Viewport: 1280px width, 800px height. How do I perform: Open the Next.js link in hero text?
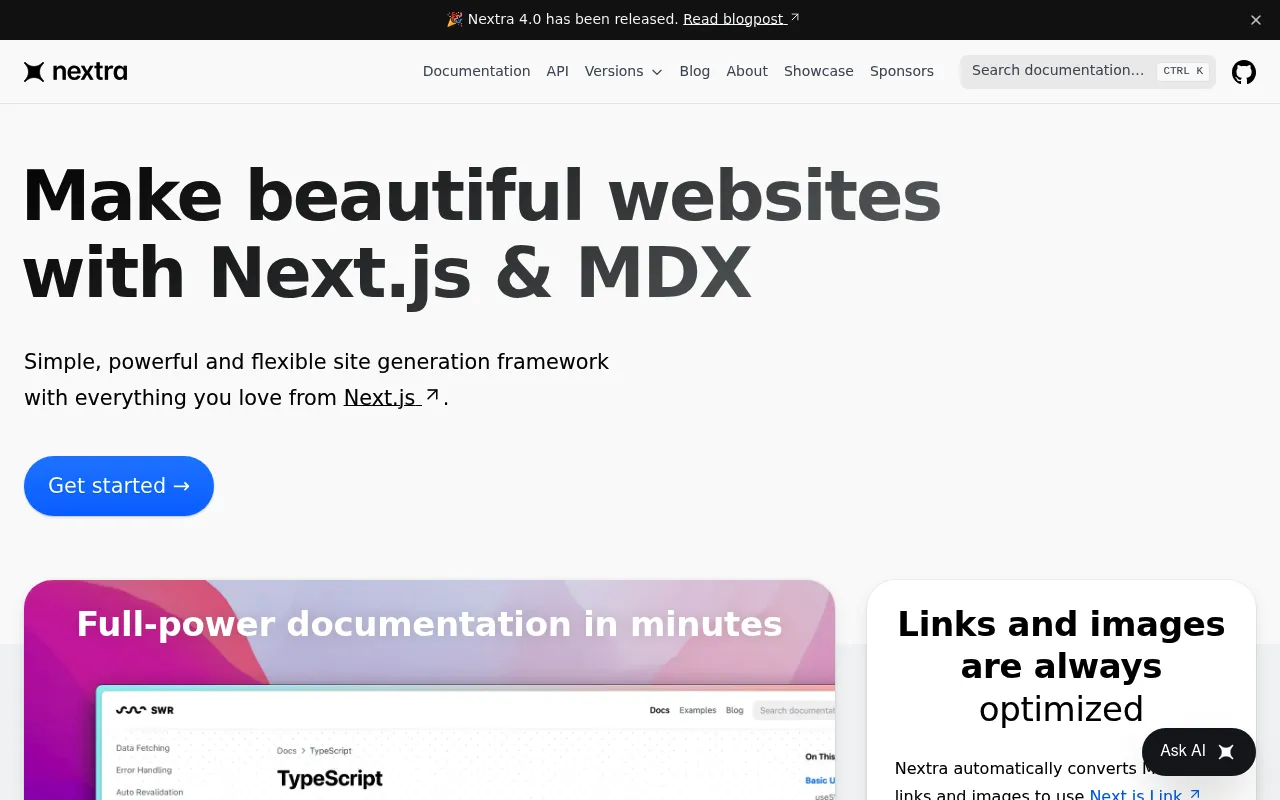point(392,397)
